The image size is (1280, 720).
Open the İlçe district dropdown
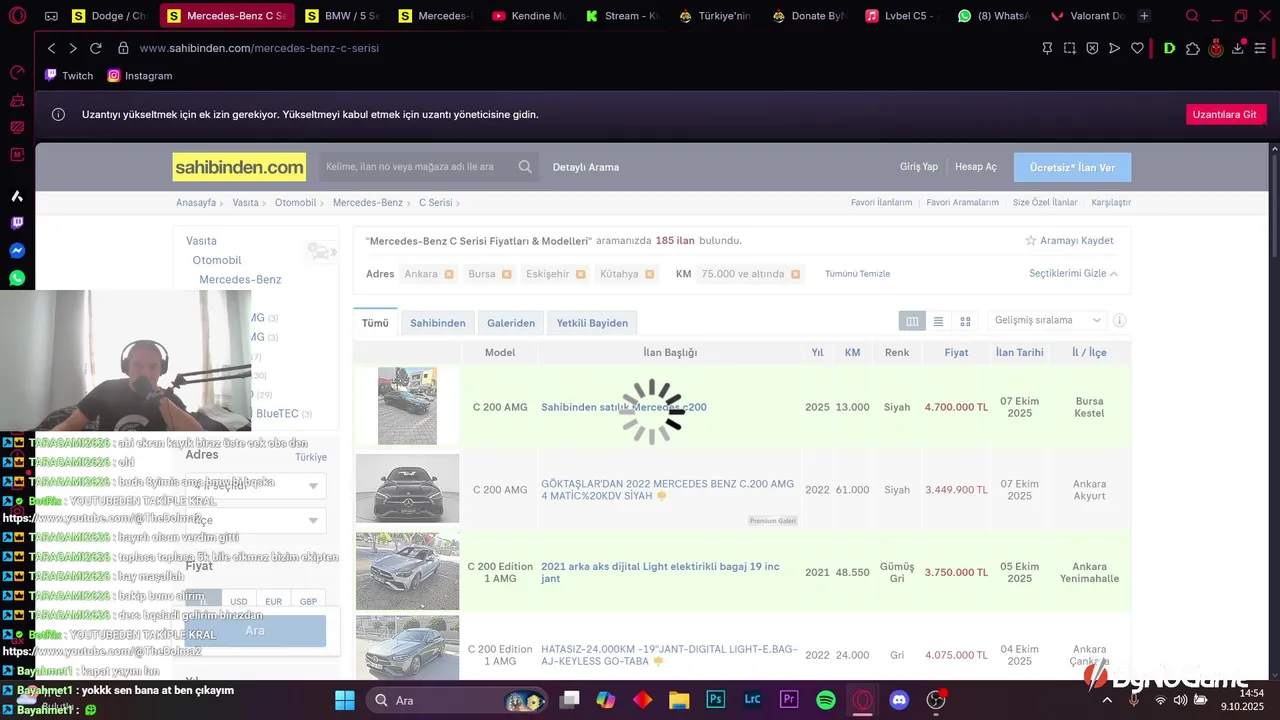click(x=255, y=521)
